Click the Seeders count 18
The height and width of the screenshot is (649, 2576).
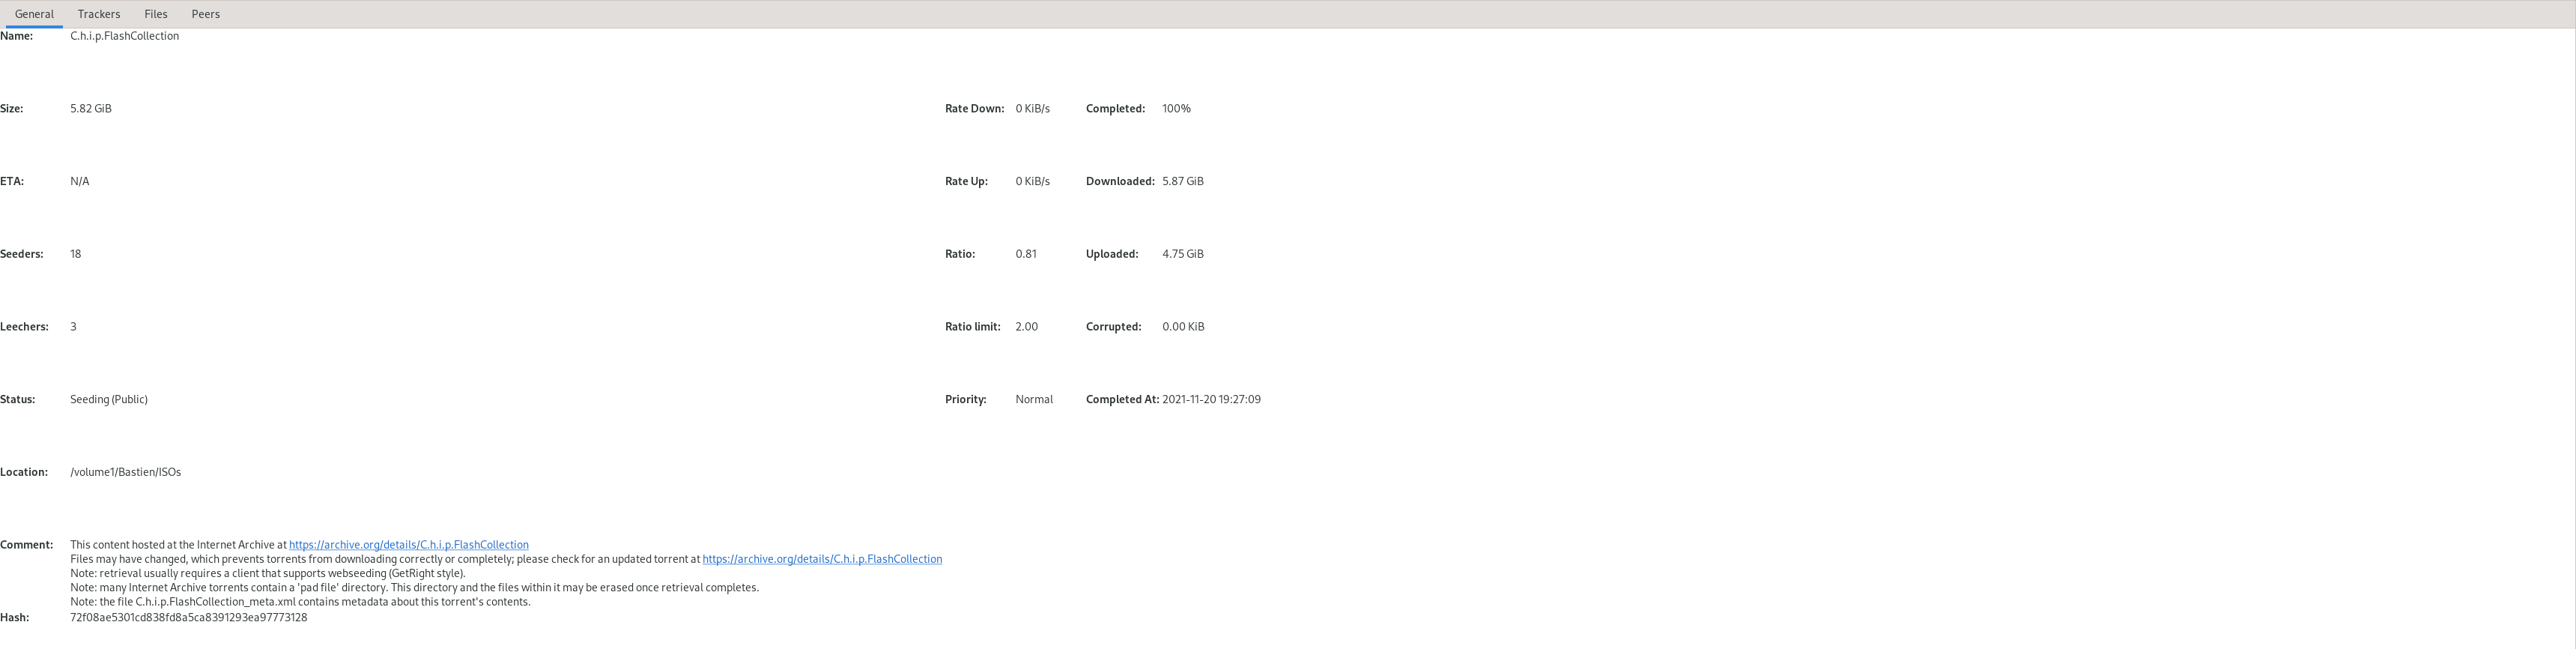pyautogui.click(x=76, y=254)
